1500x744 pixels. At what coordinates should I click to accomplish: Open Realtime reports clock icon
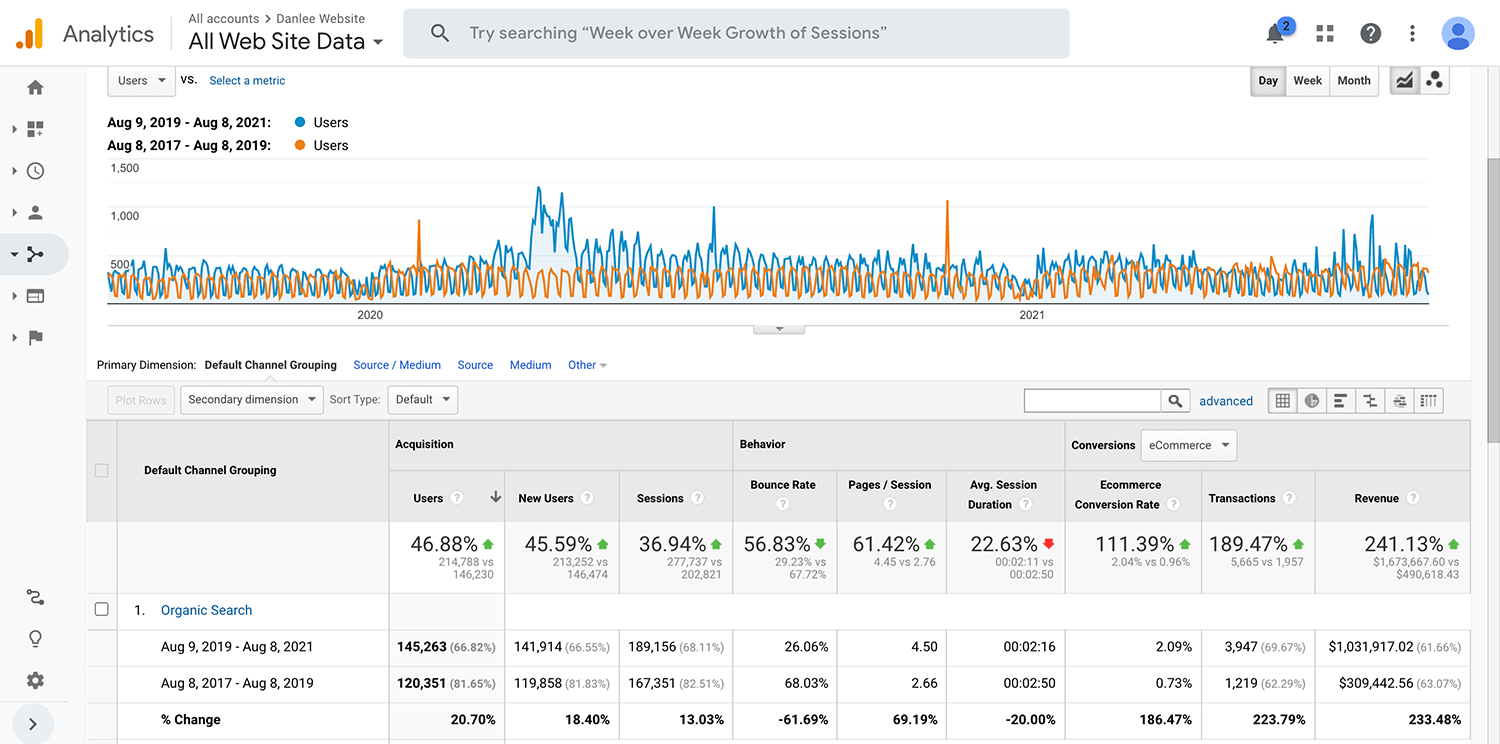pyautogui.click(x=35, y=171)
